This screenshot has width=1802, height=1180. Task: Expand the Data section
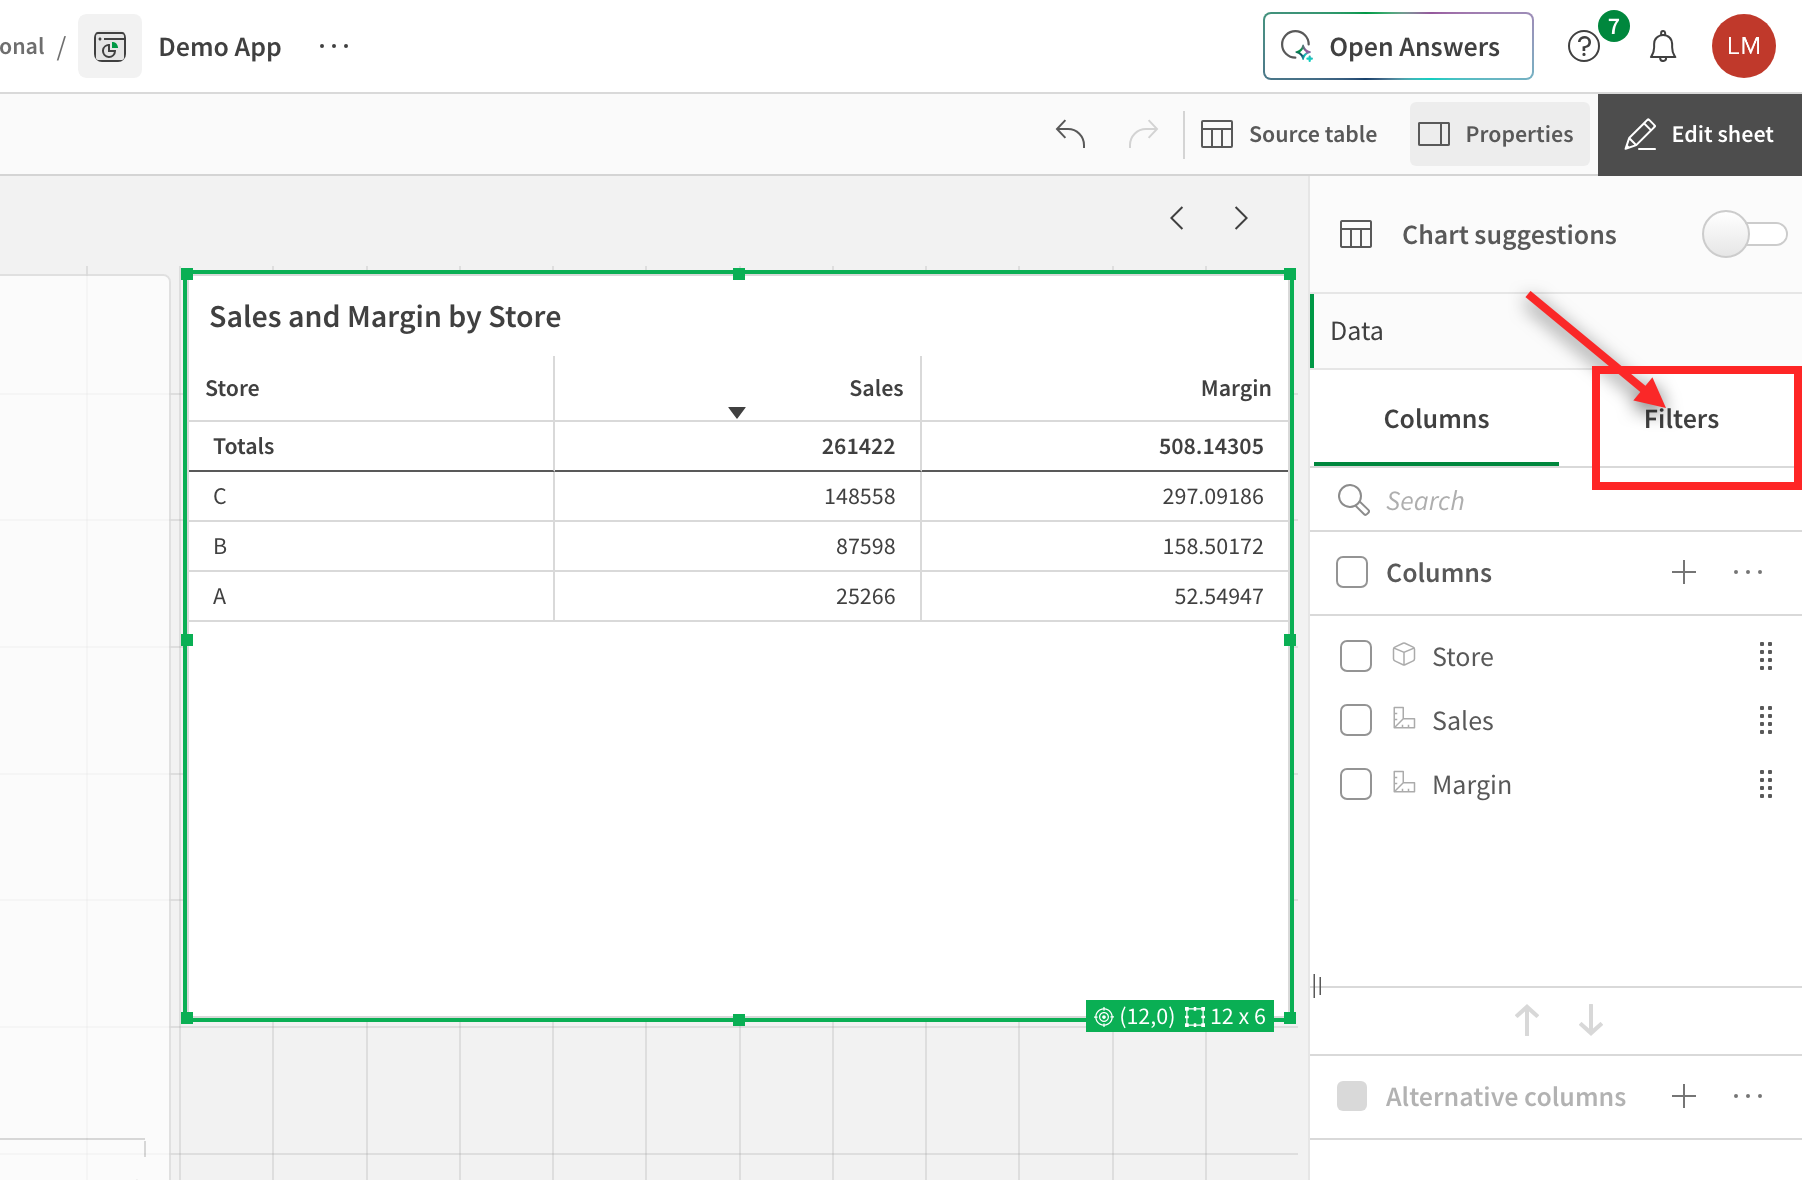(x=1556, y=331)
